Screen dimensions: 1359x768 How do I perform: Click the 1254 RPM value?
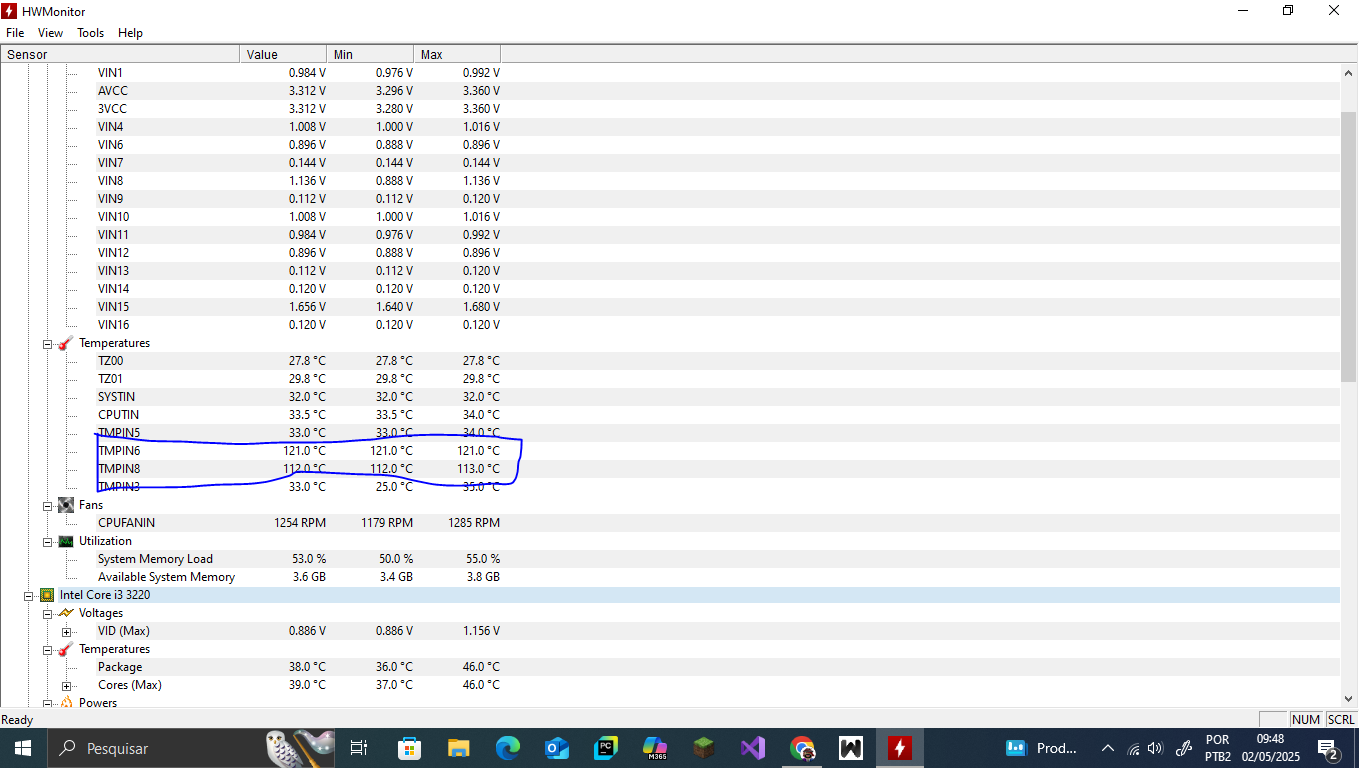[300, 523]
